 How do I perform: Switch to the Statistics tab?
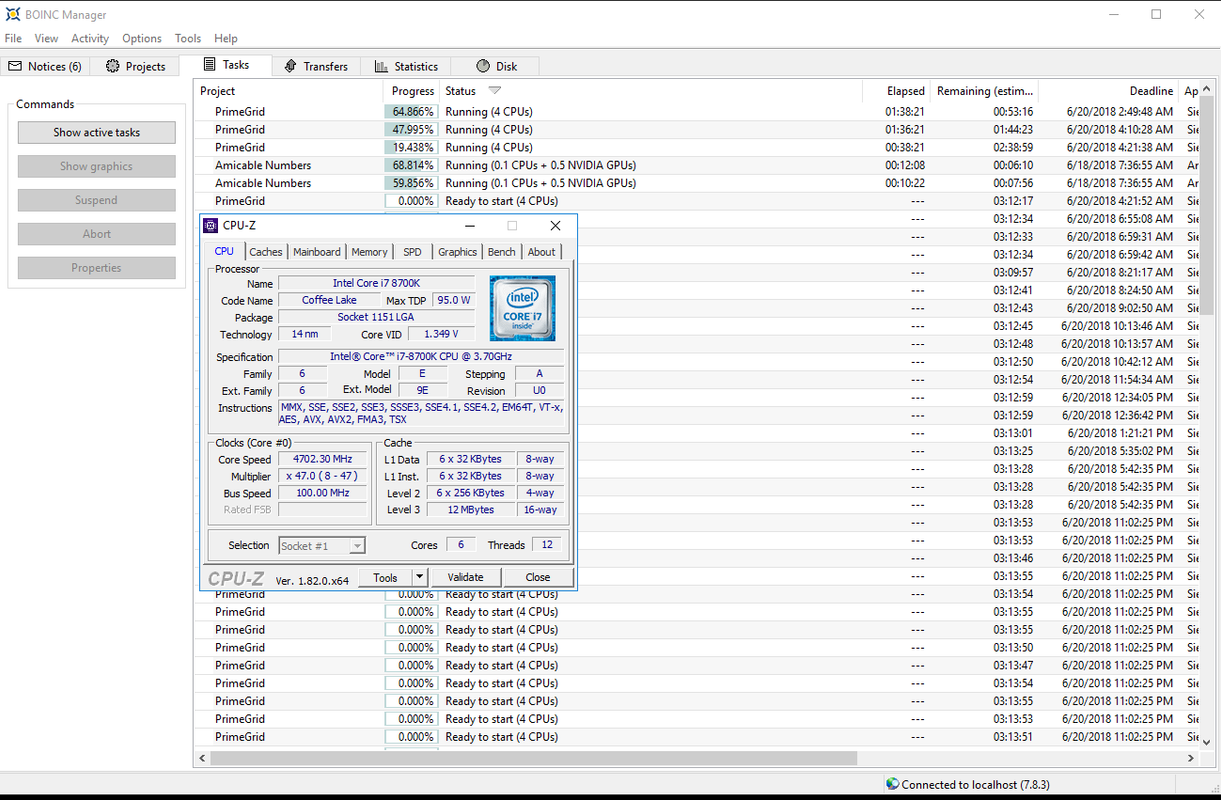[406, 66]
